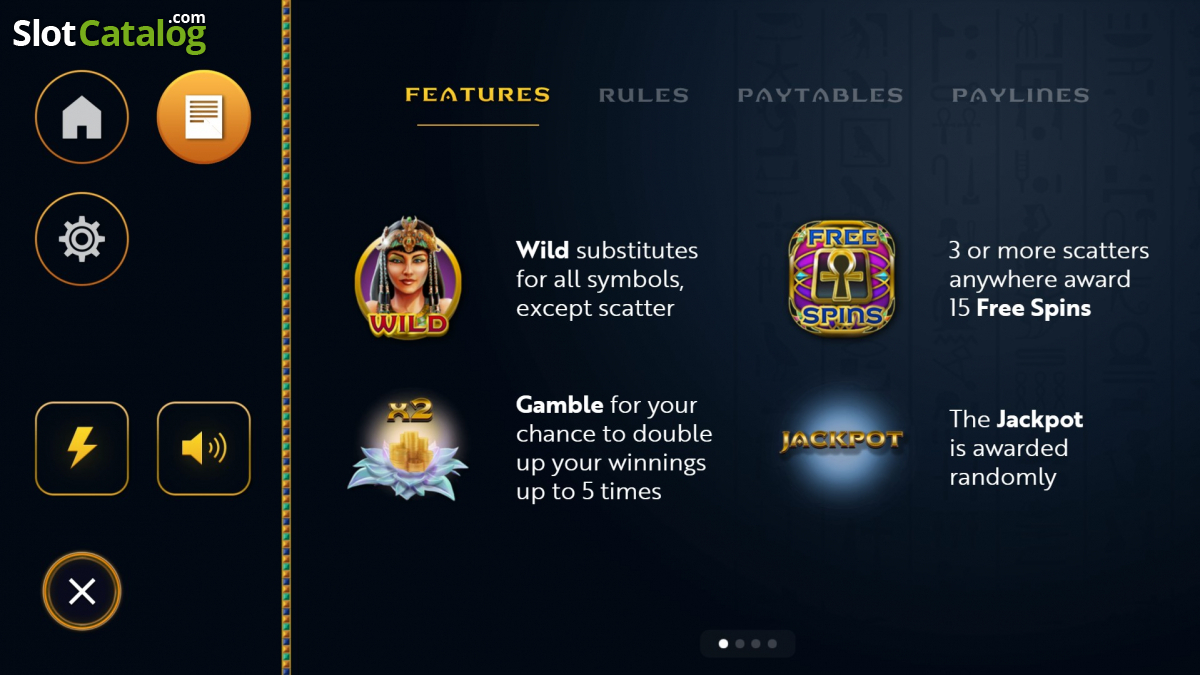The height and width of the screenshot is (675, 1200).
Task: Toggle the lightning quick spin button
Action: pos(82,449)
